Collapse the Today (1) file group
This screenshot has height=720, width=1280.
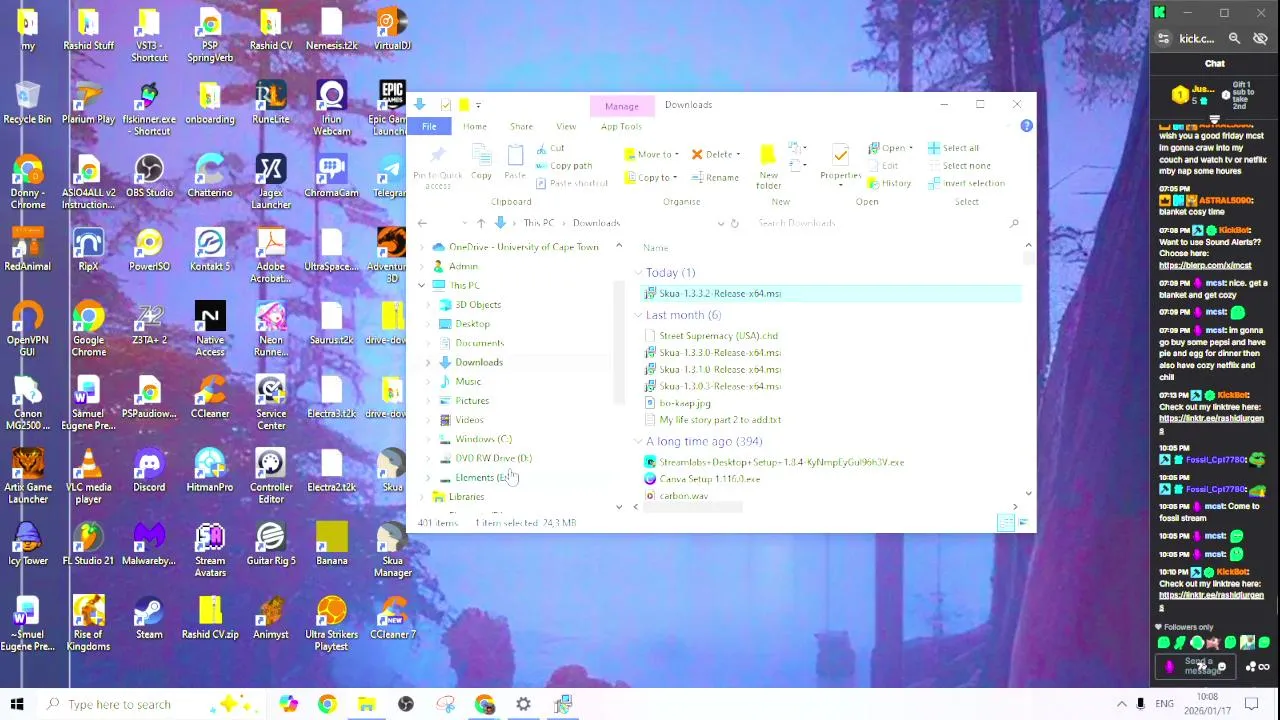coord(638,273)
